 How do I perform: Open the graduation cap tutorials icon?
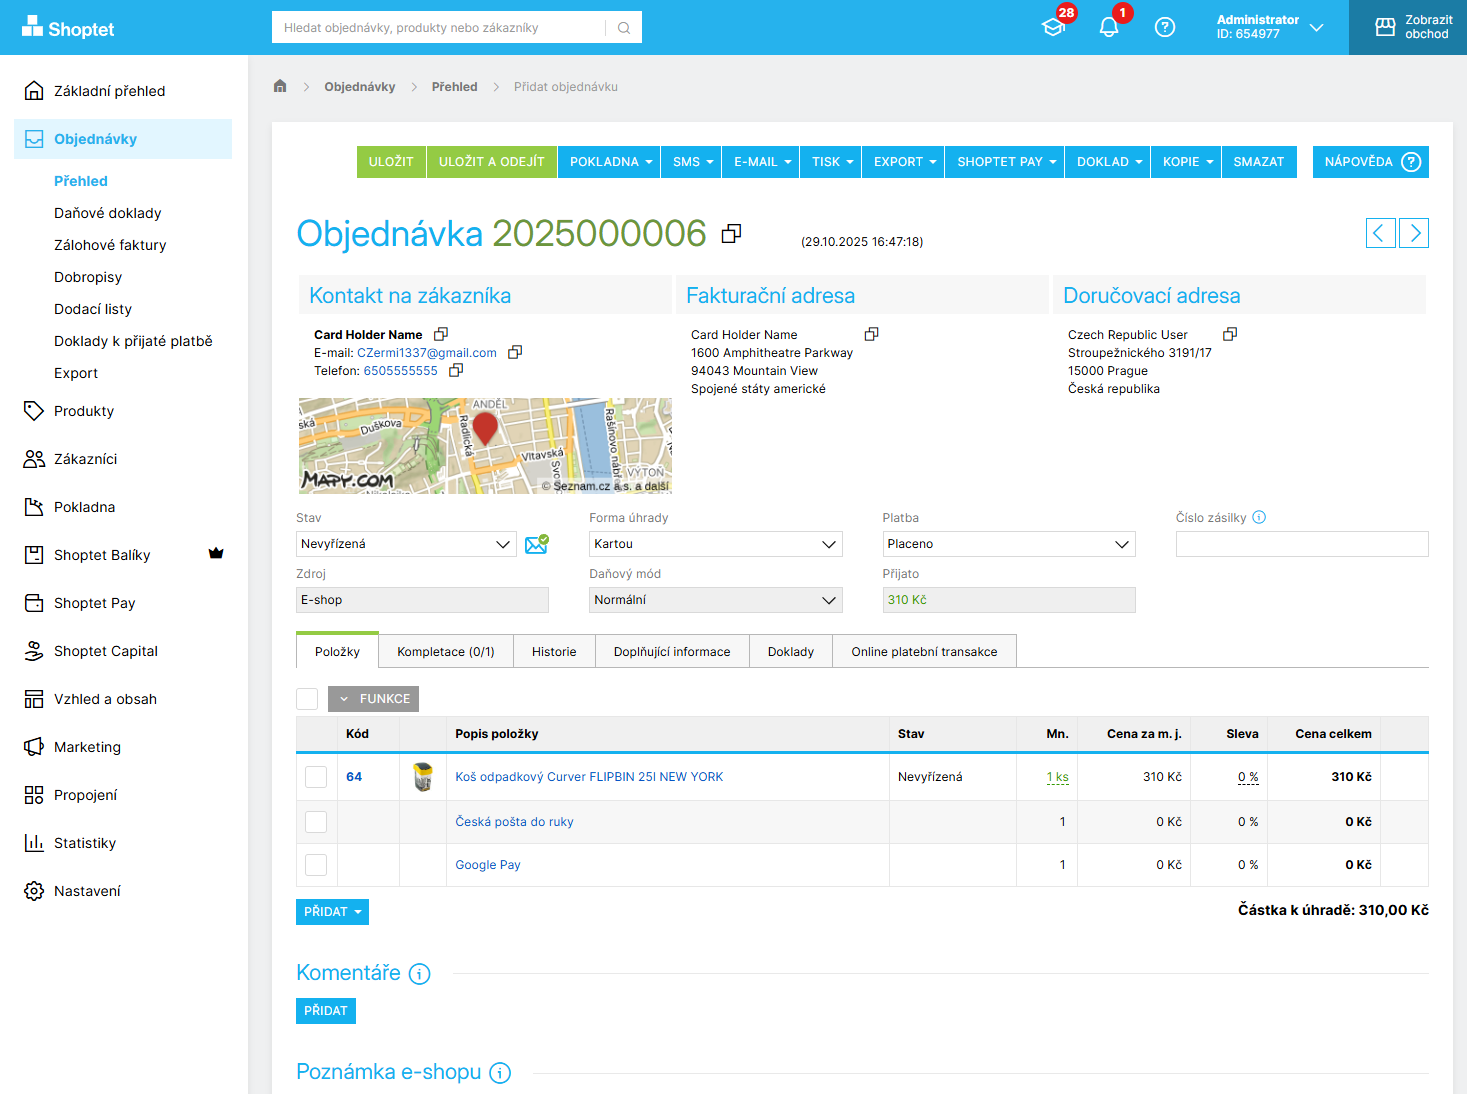click(x=1053, y=27)
